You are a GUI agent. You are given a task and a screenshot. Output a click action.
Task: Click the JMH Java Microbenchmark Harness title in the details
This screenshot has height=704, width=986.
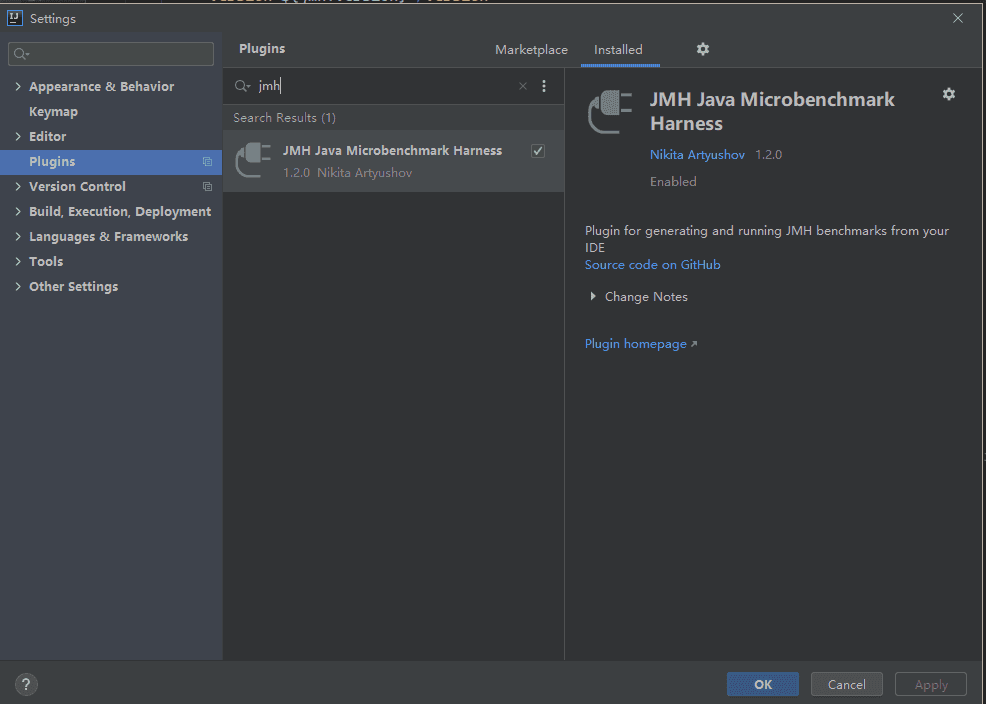click(x=772, y=111)
